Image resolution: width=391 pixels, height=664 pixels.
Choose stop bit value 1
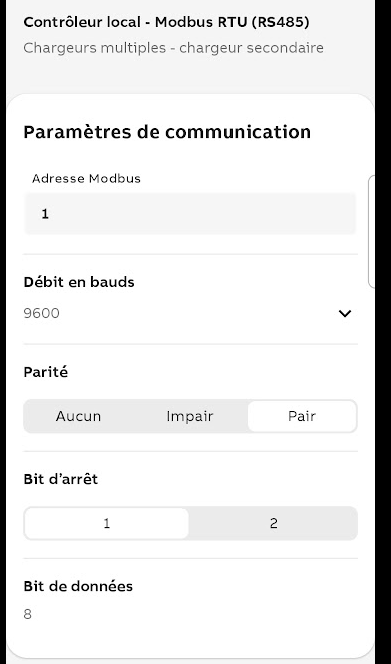tap(106, 523)
